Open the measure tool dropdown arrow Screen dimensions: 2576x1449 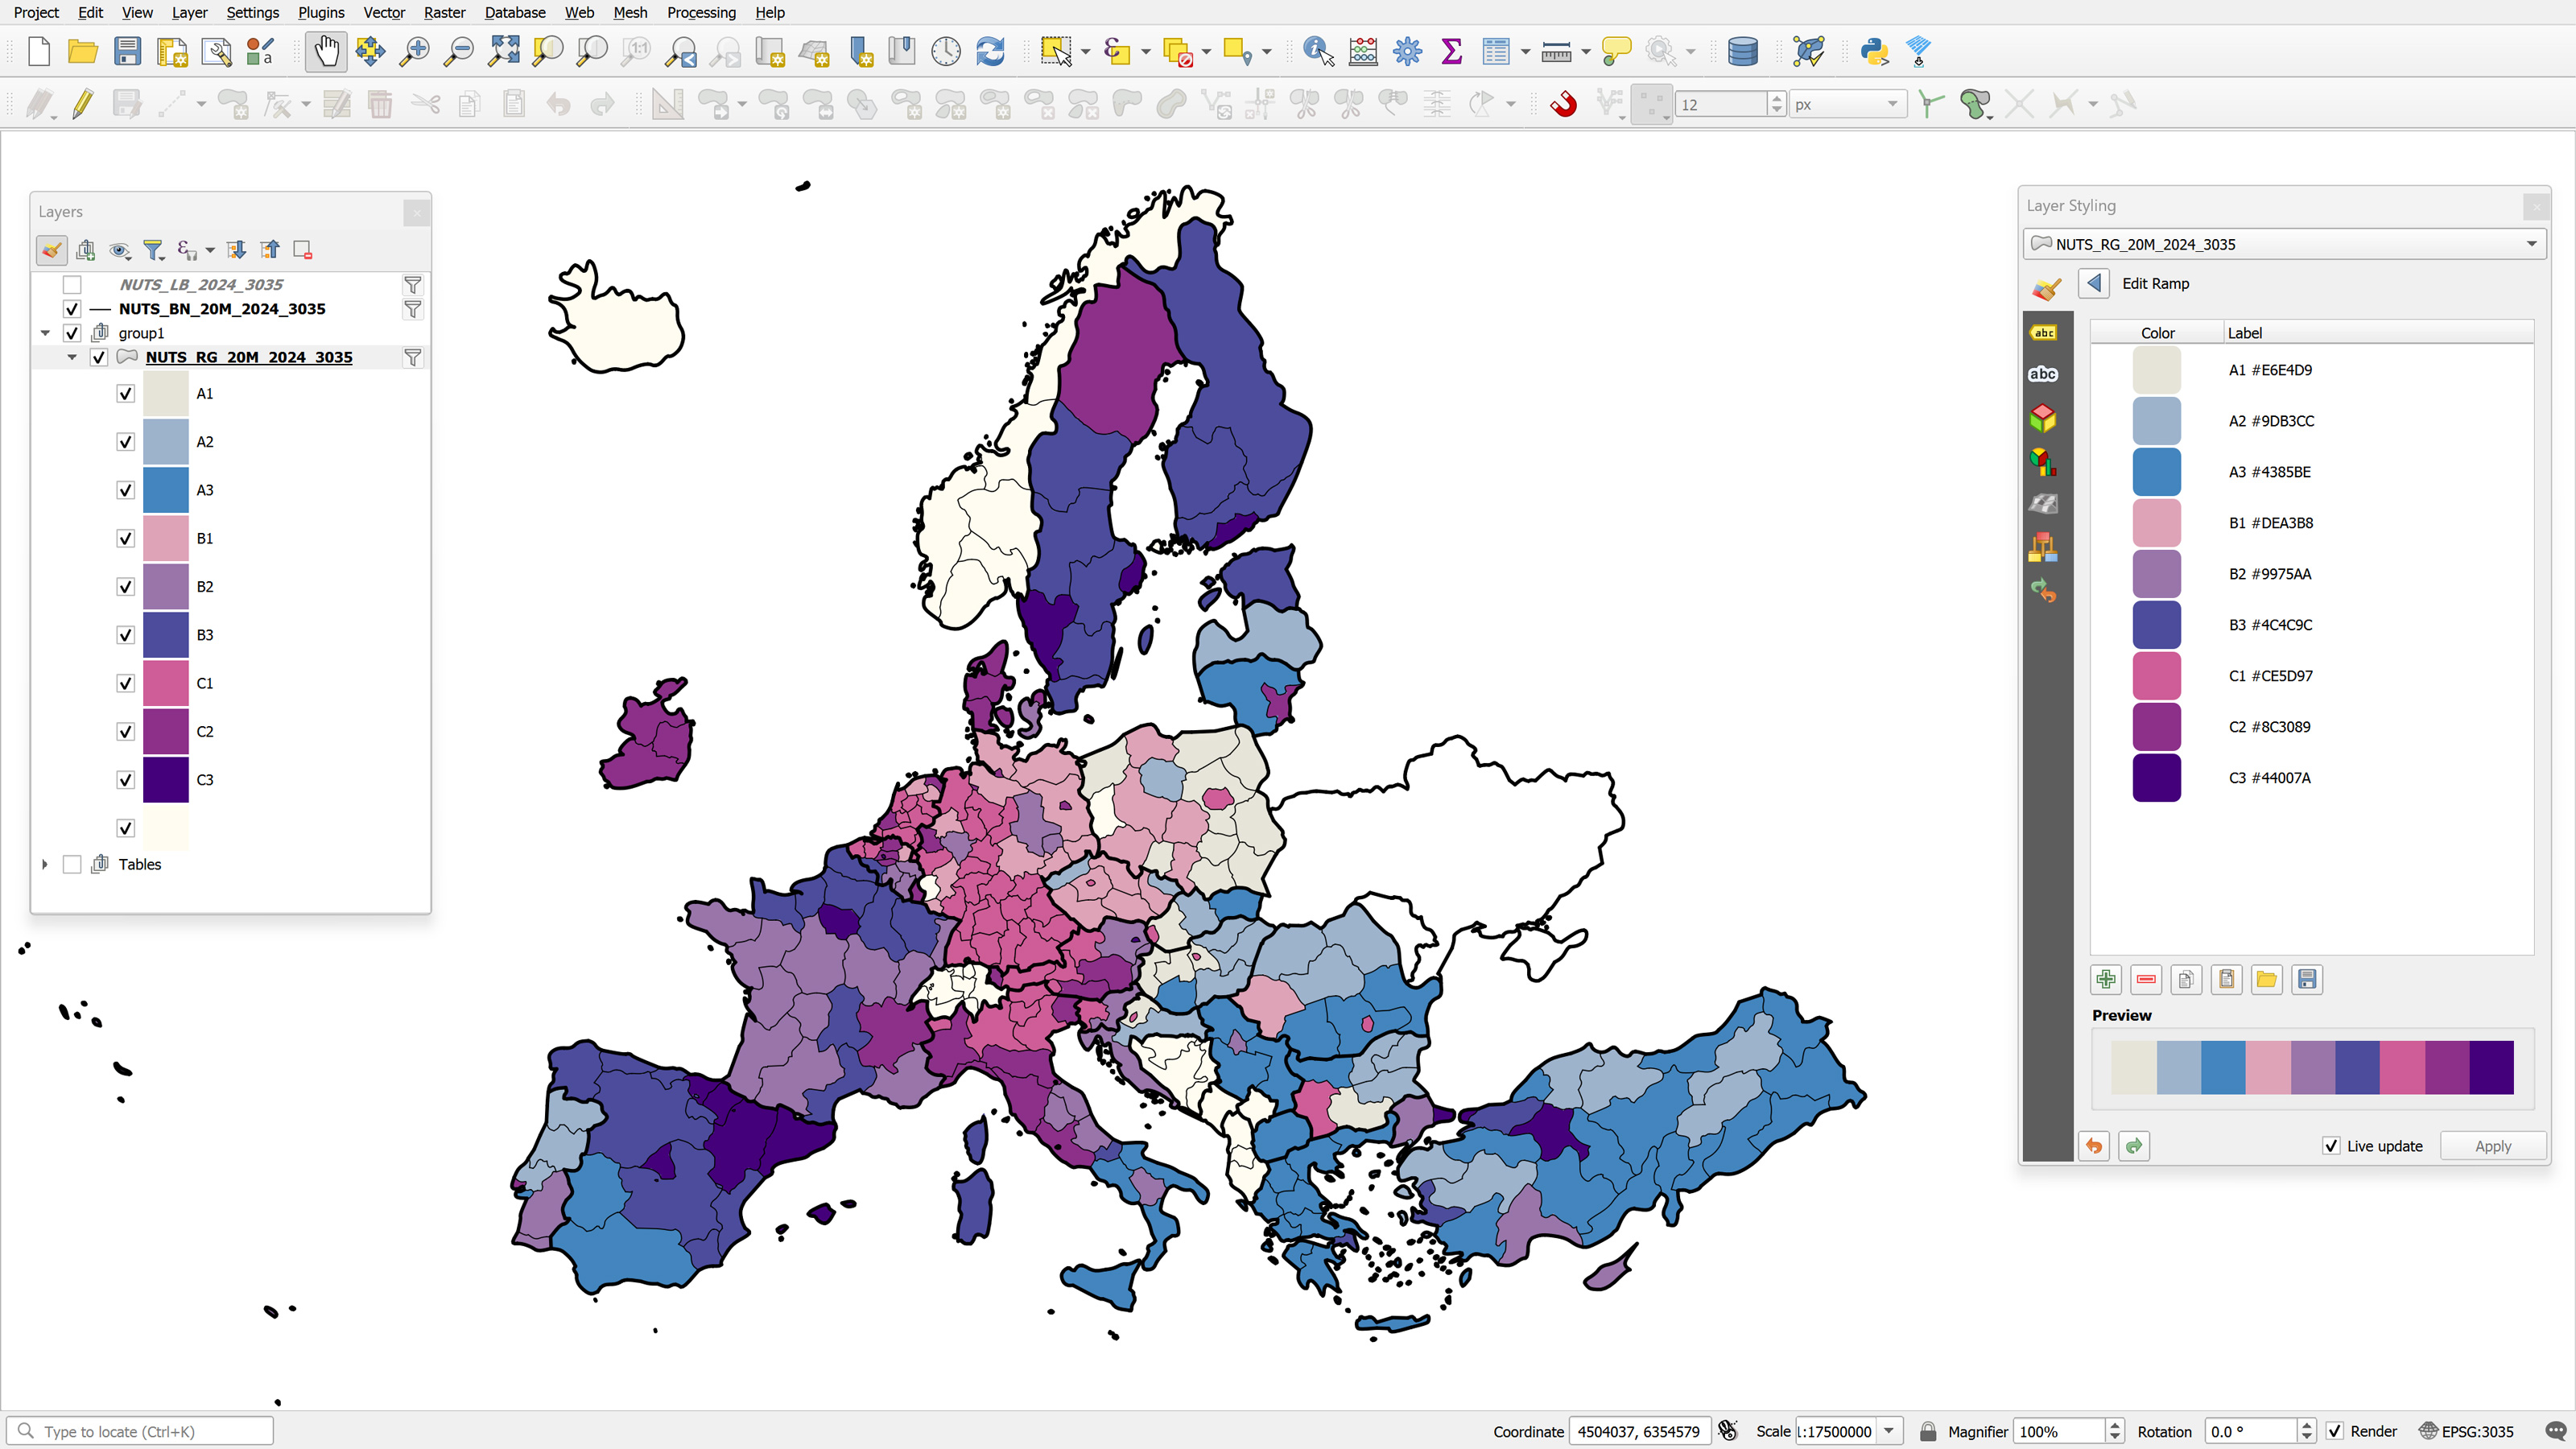1585,51
